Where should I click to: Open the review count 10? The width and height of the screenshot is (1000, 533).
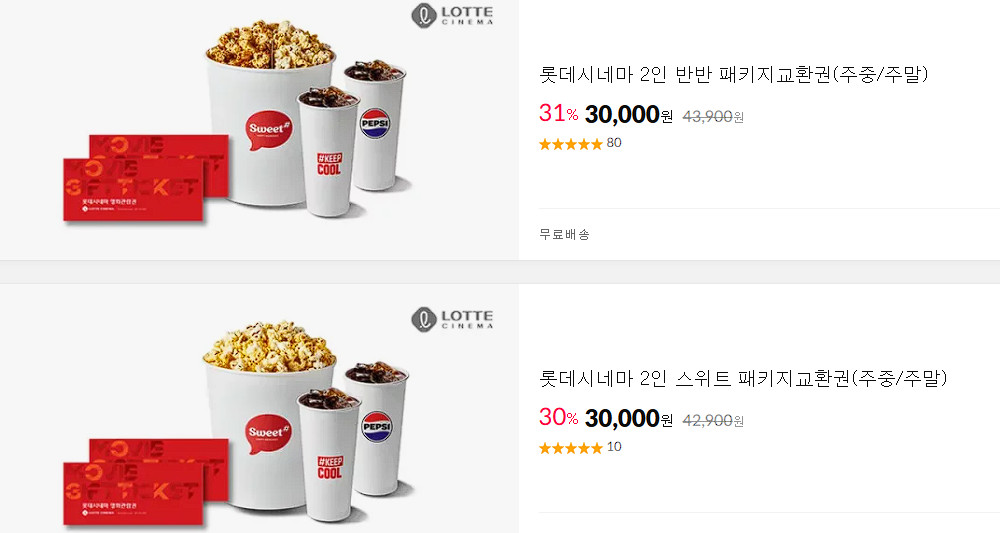[614, 447]
